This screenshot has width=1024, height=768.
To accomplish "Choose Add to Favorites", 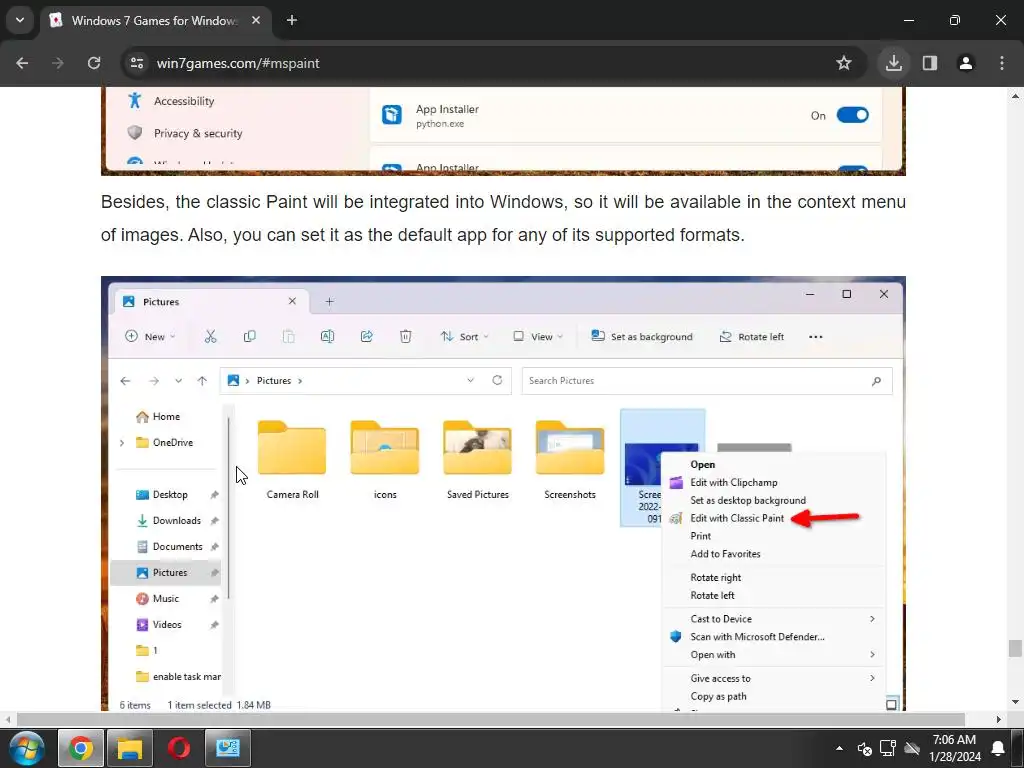I will [774, 554].
